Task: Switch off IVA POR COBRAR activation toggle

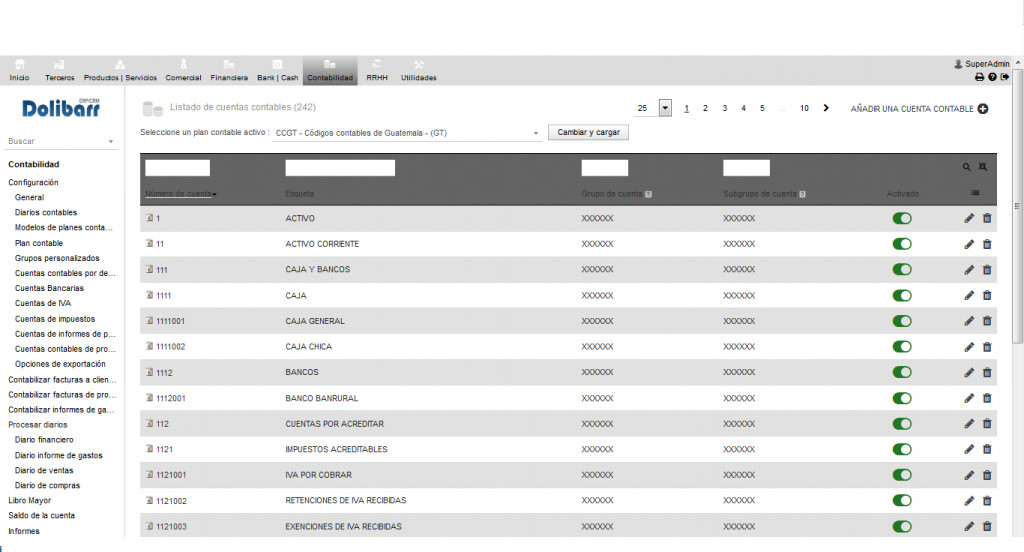Action: (x=902, y=475)
